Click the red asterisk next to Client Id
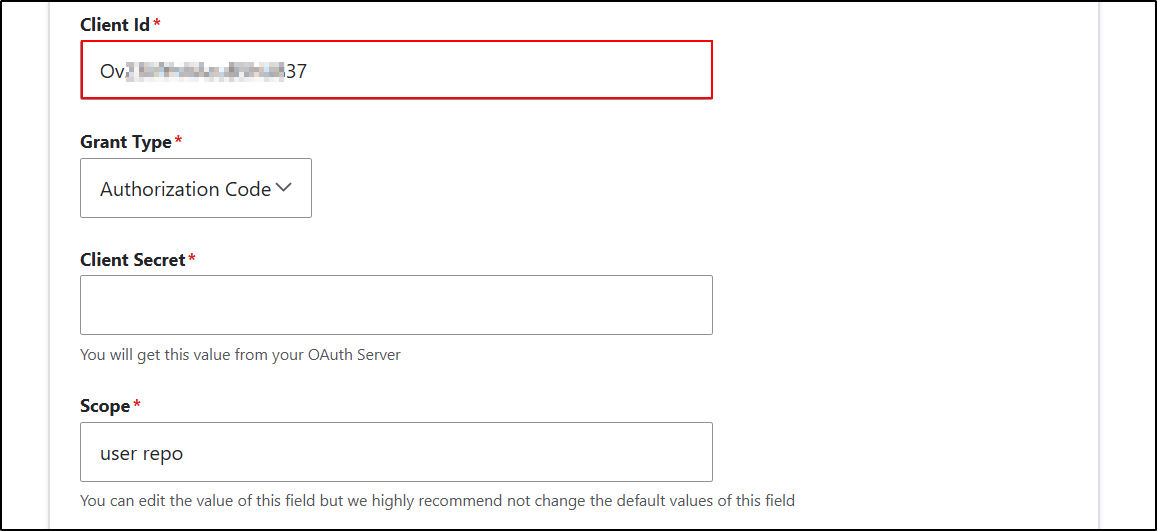This screenshot has height=531, width=1157. click(x=157, y=23)
